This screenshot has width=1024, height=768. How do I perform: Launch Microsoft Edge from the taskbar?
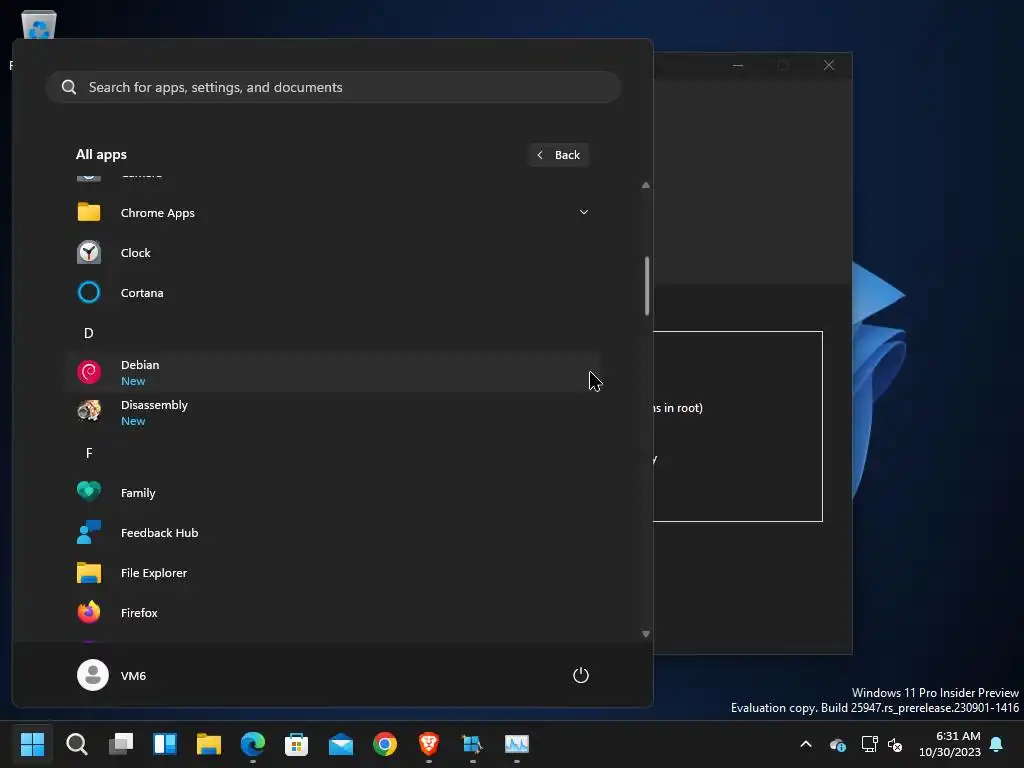(x=253, y=744)
